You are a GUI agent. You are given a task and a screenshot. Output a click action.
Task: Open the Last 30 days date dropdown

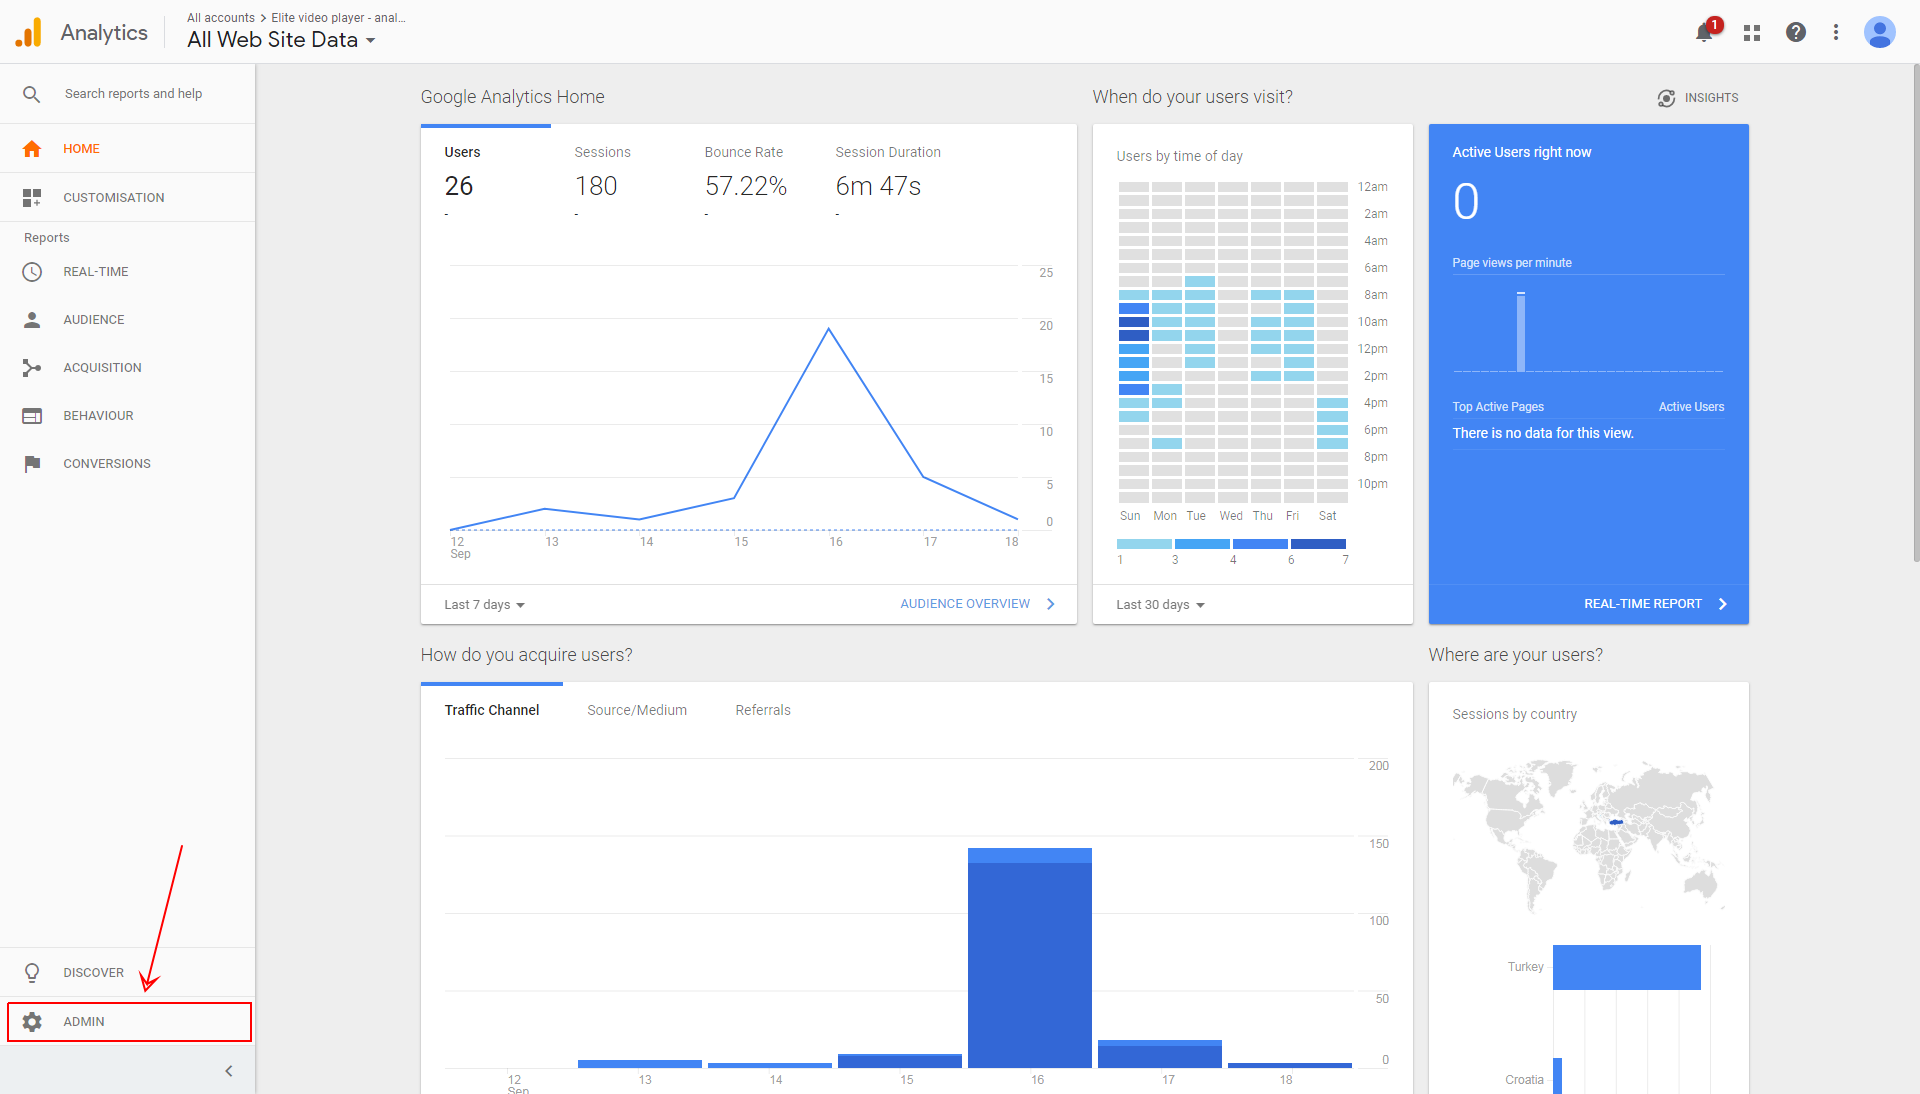pos(1161,605)
